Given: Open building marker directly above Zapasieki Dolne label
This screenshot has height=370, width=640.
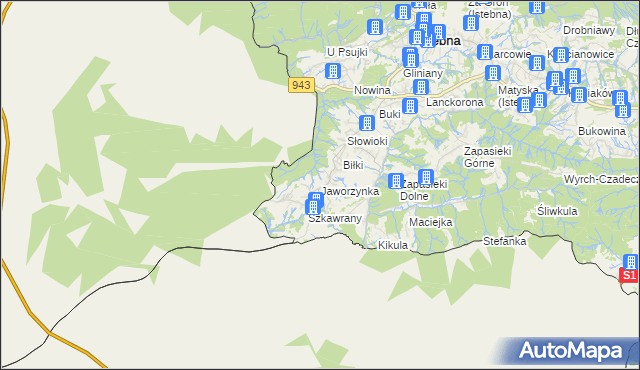Looking at the screenshot, I should click(x=426, y=177).
